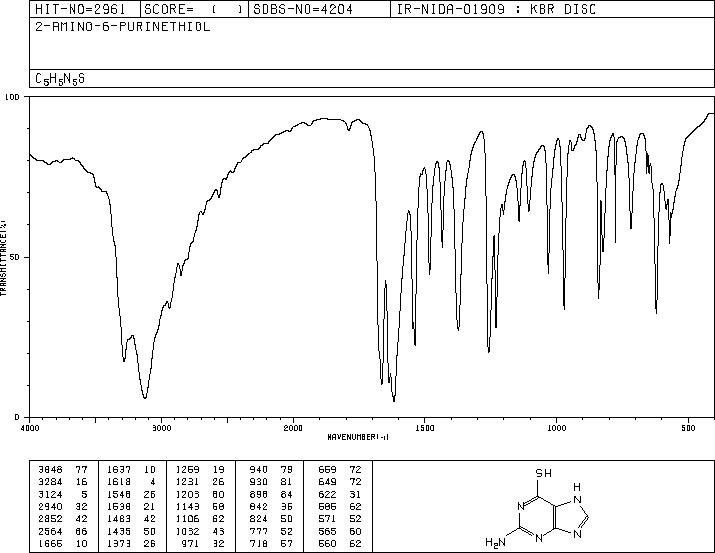Click the 2000 label on the wavenumber axis

tap(293, 428)
